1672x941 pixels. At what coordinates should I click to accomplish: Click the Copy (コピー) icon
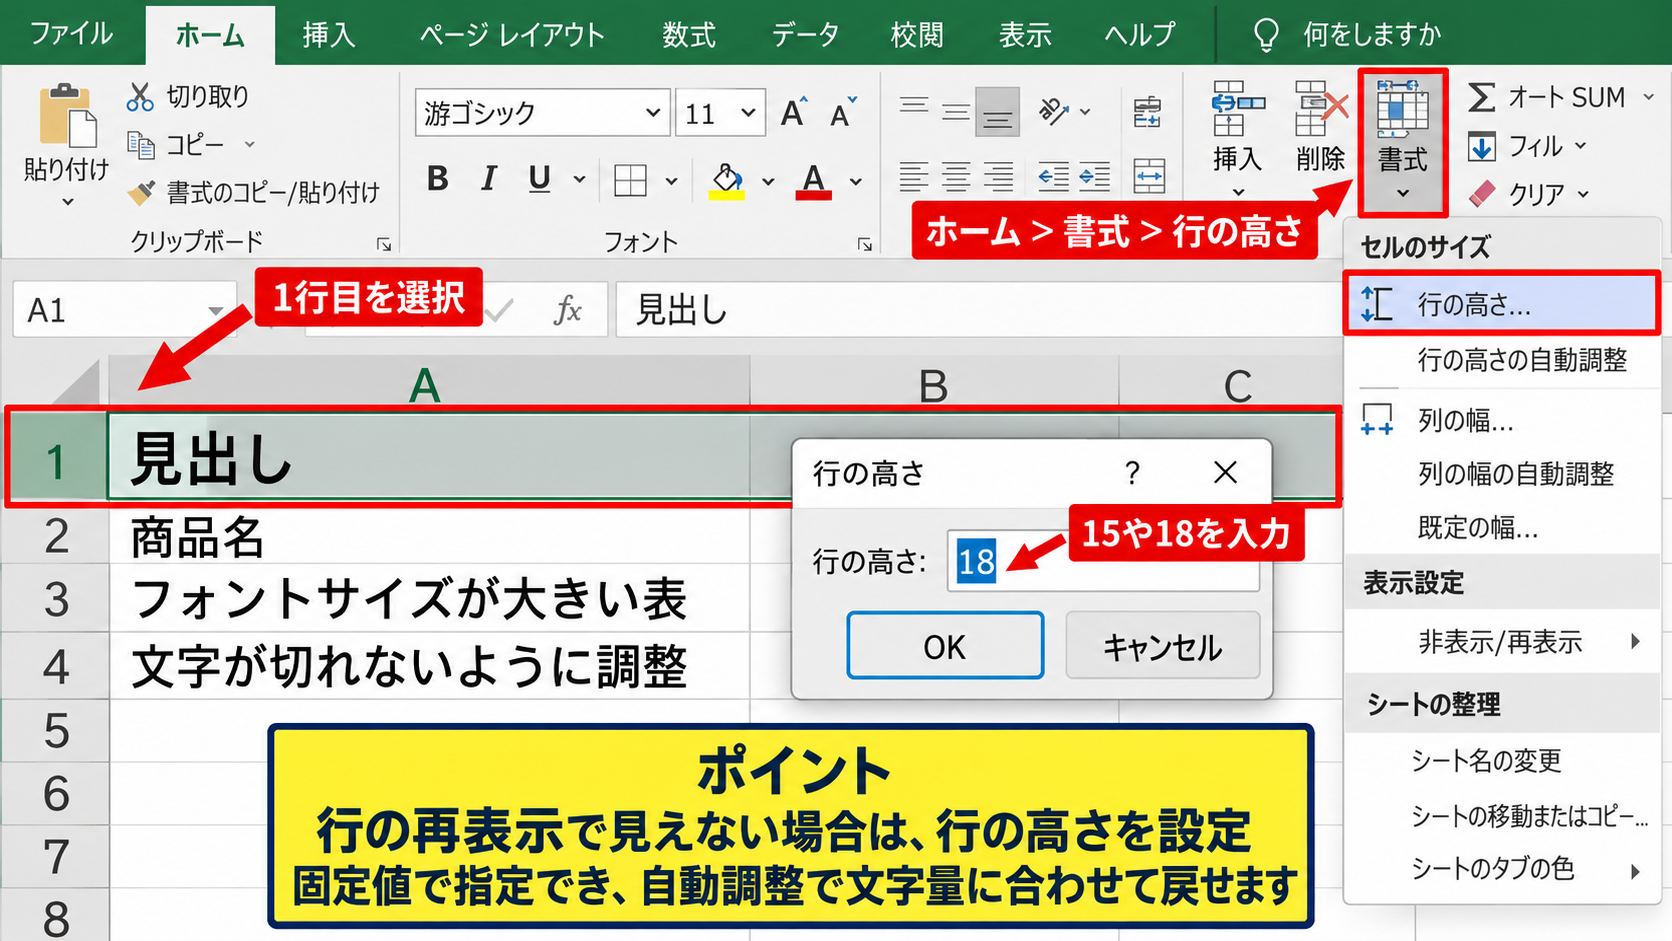(140, 145)
